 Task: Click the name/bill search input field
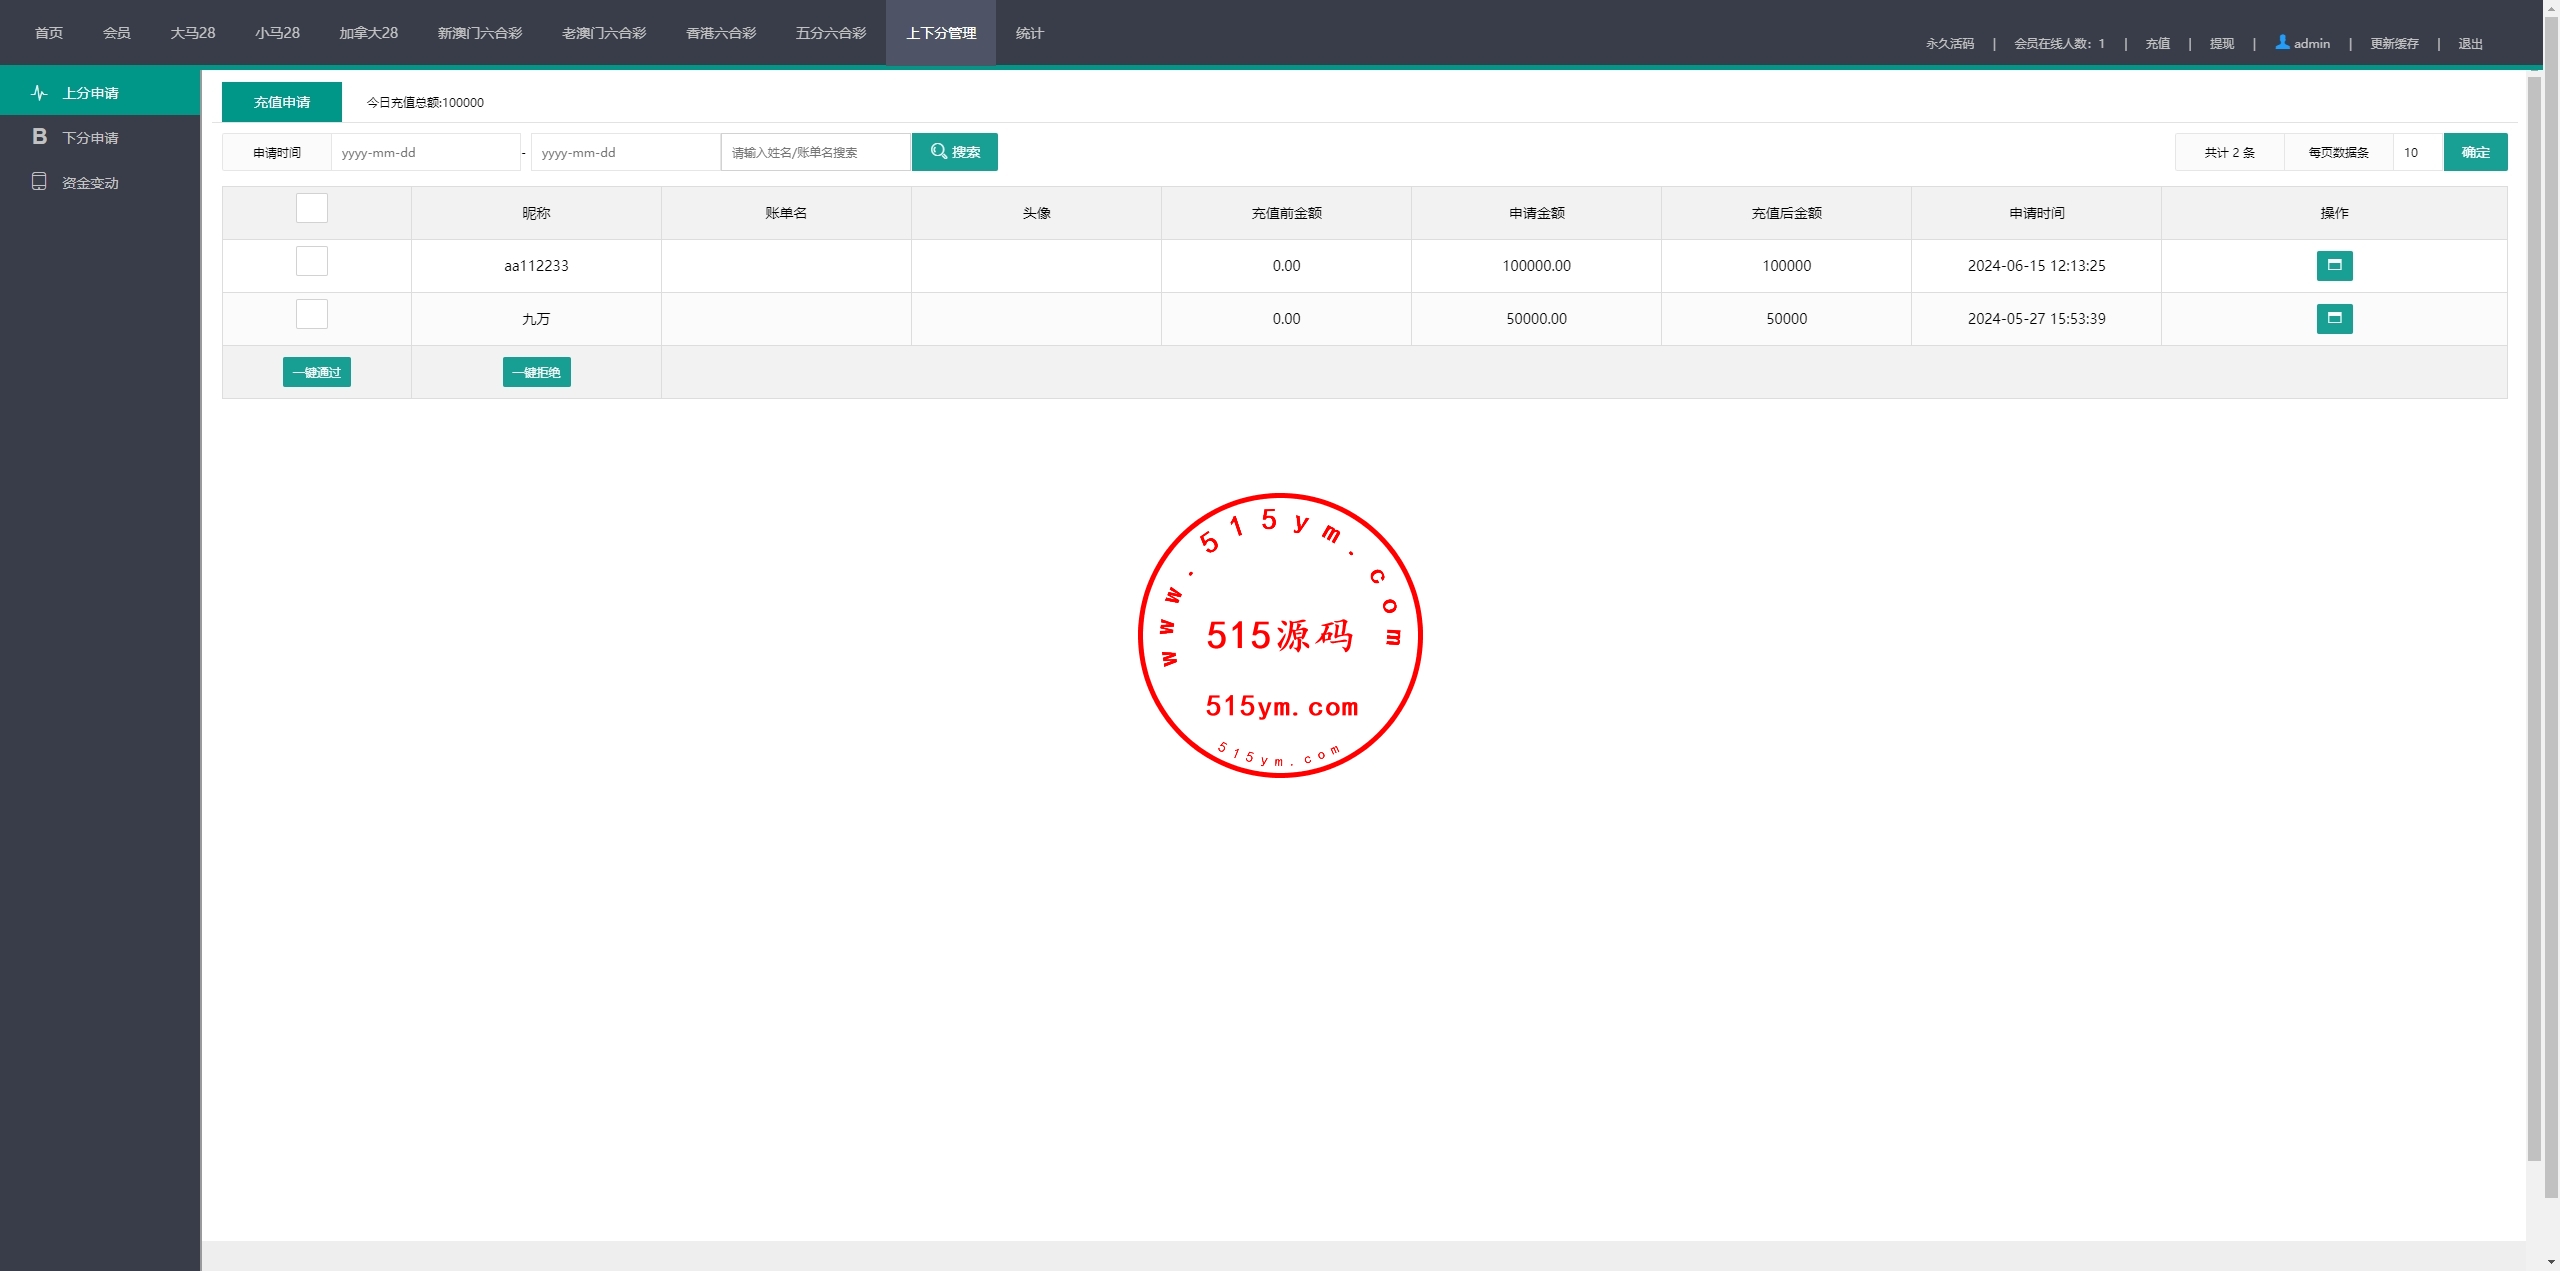[x=815, y=152]
